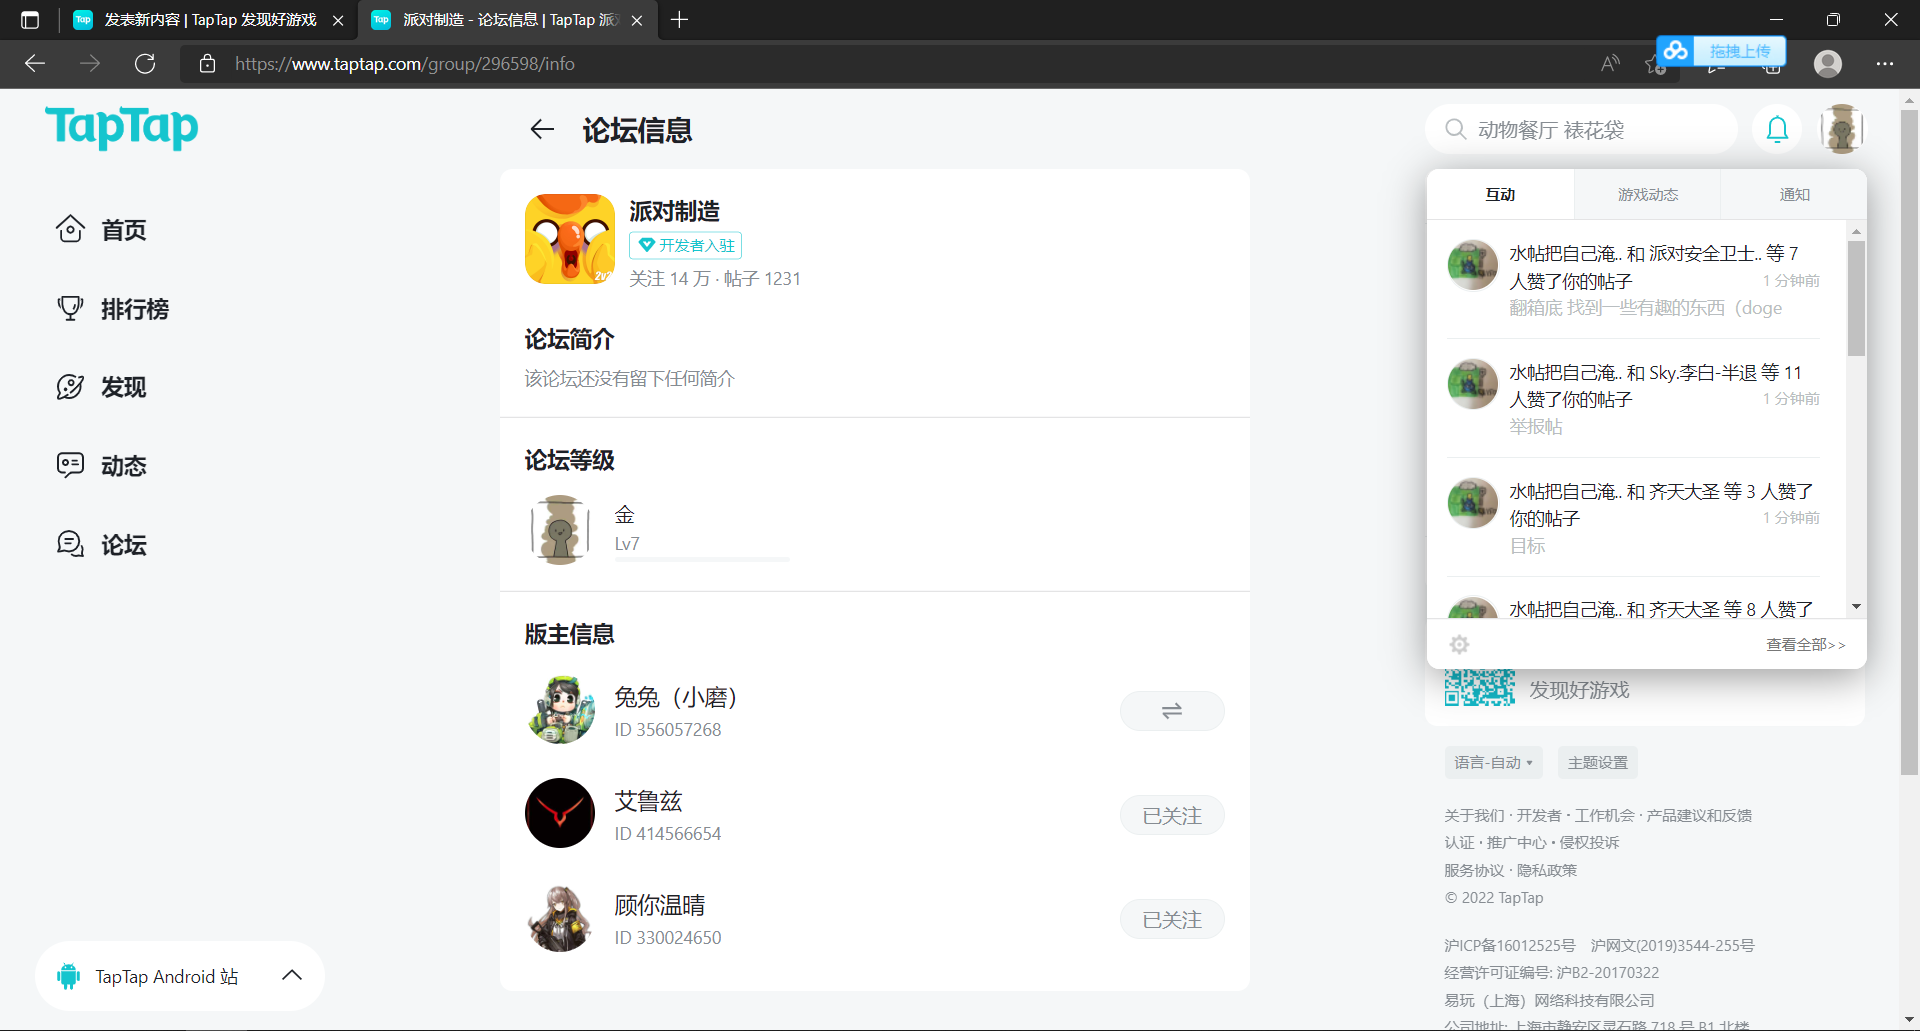
Task: Click the 发现 discover icon
Action: coord(70,387)
